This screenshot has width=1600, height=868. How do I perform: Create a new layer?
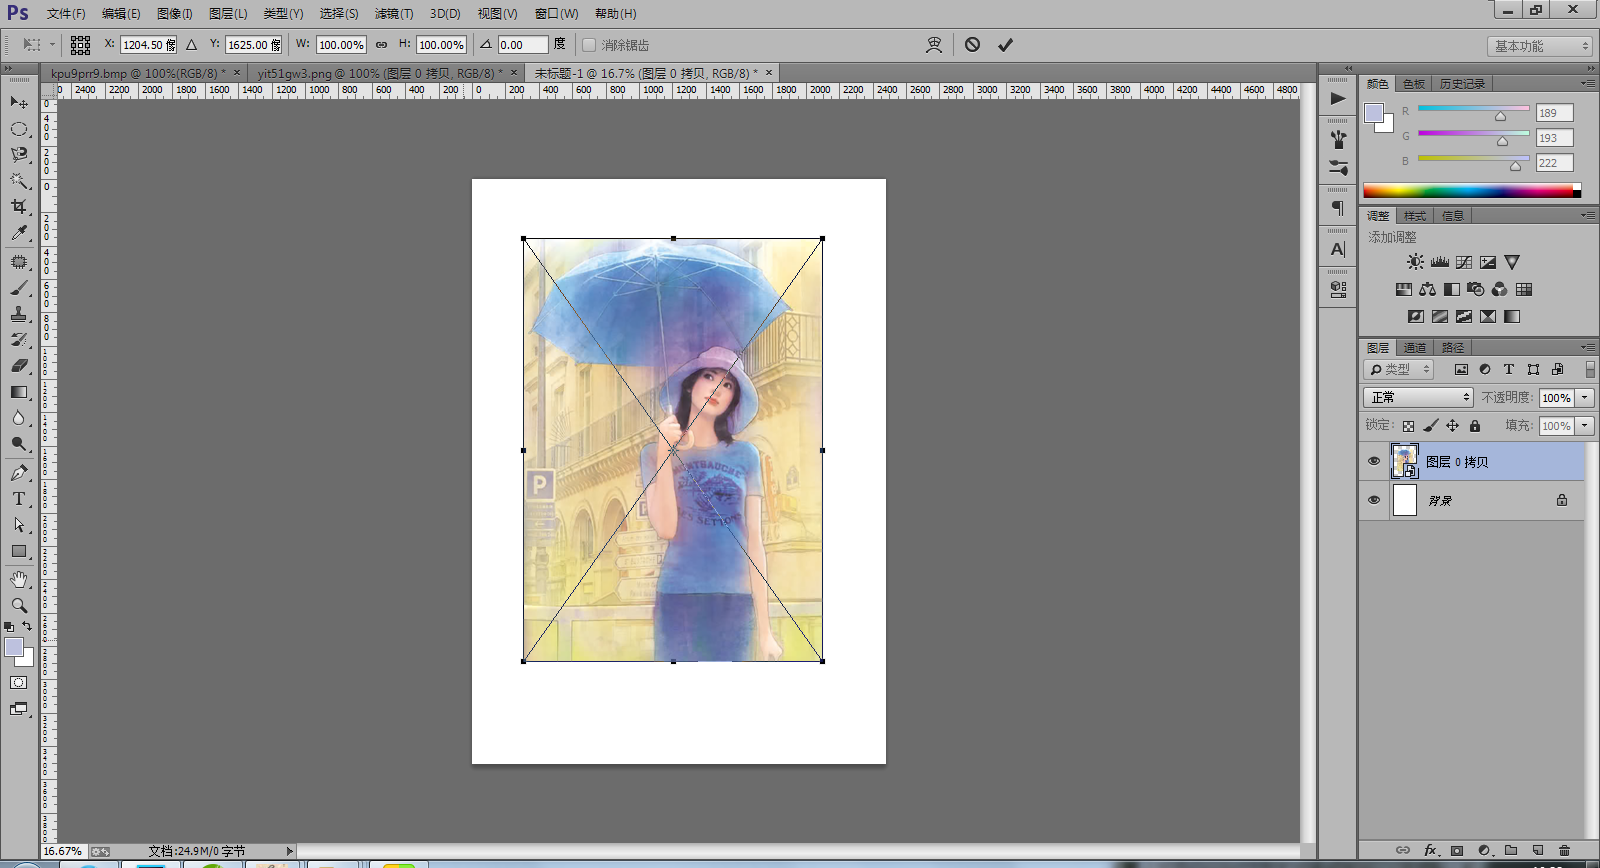(1538, 850)
